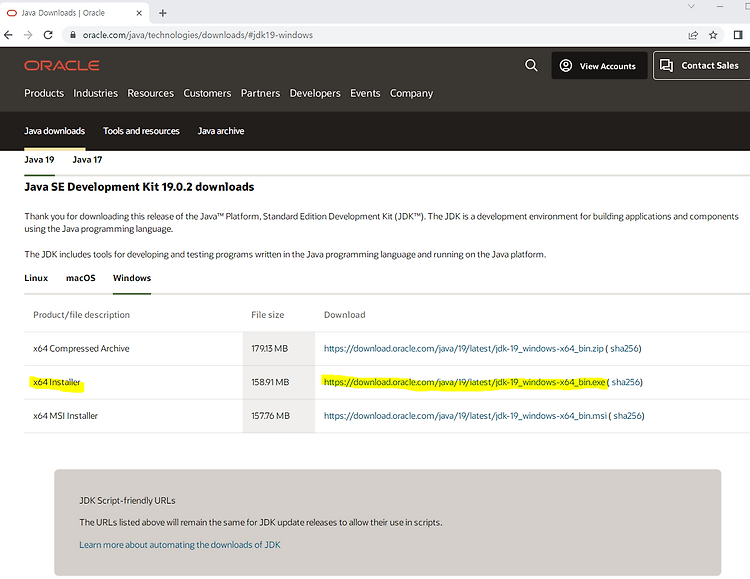Minimize the browser window
This screenshot has width=750, height=579.
(720, 6)
